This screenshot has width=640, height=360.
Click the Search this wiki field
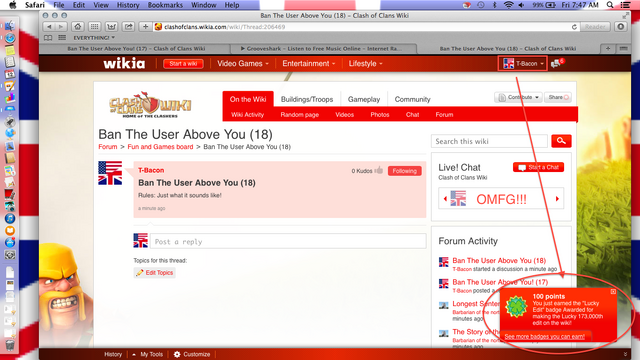489,141
